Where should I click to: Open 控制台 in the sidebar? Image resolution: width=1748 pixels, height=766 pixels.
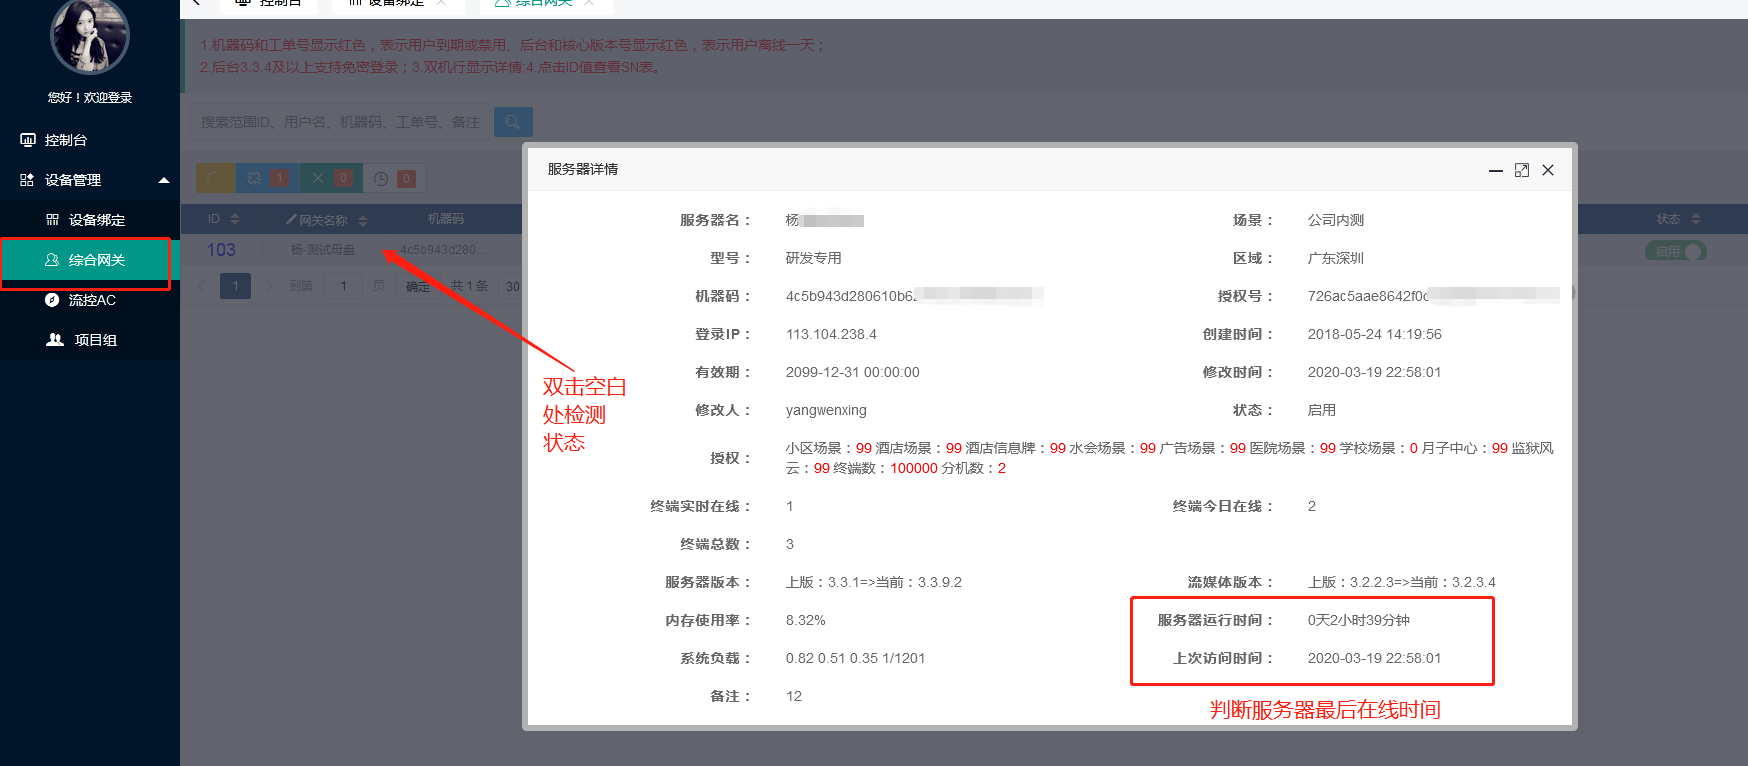click(x=66, y=140)
